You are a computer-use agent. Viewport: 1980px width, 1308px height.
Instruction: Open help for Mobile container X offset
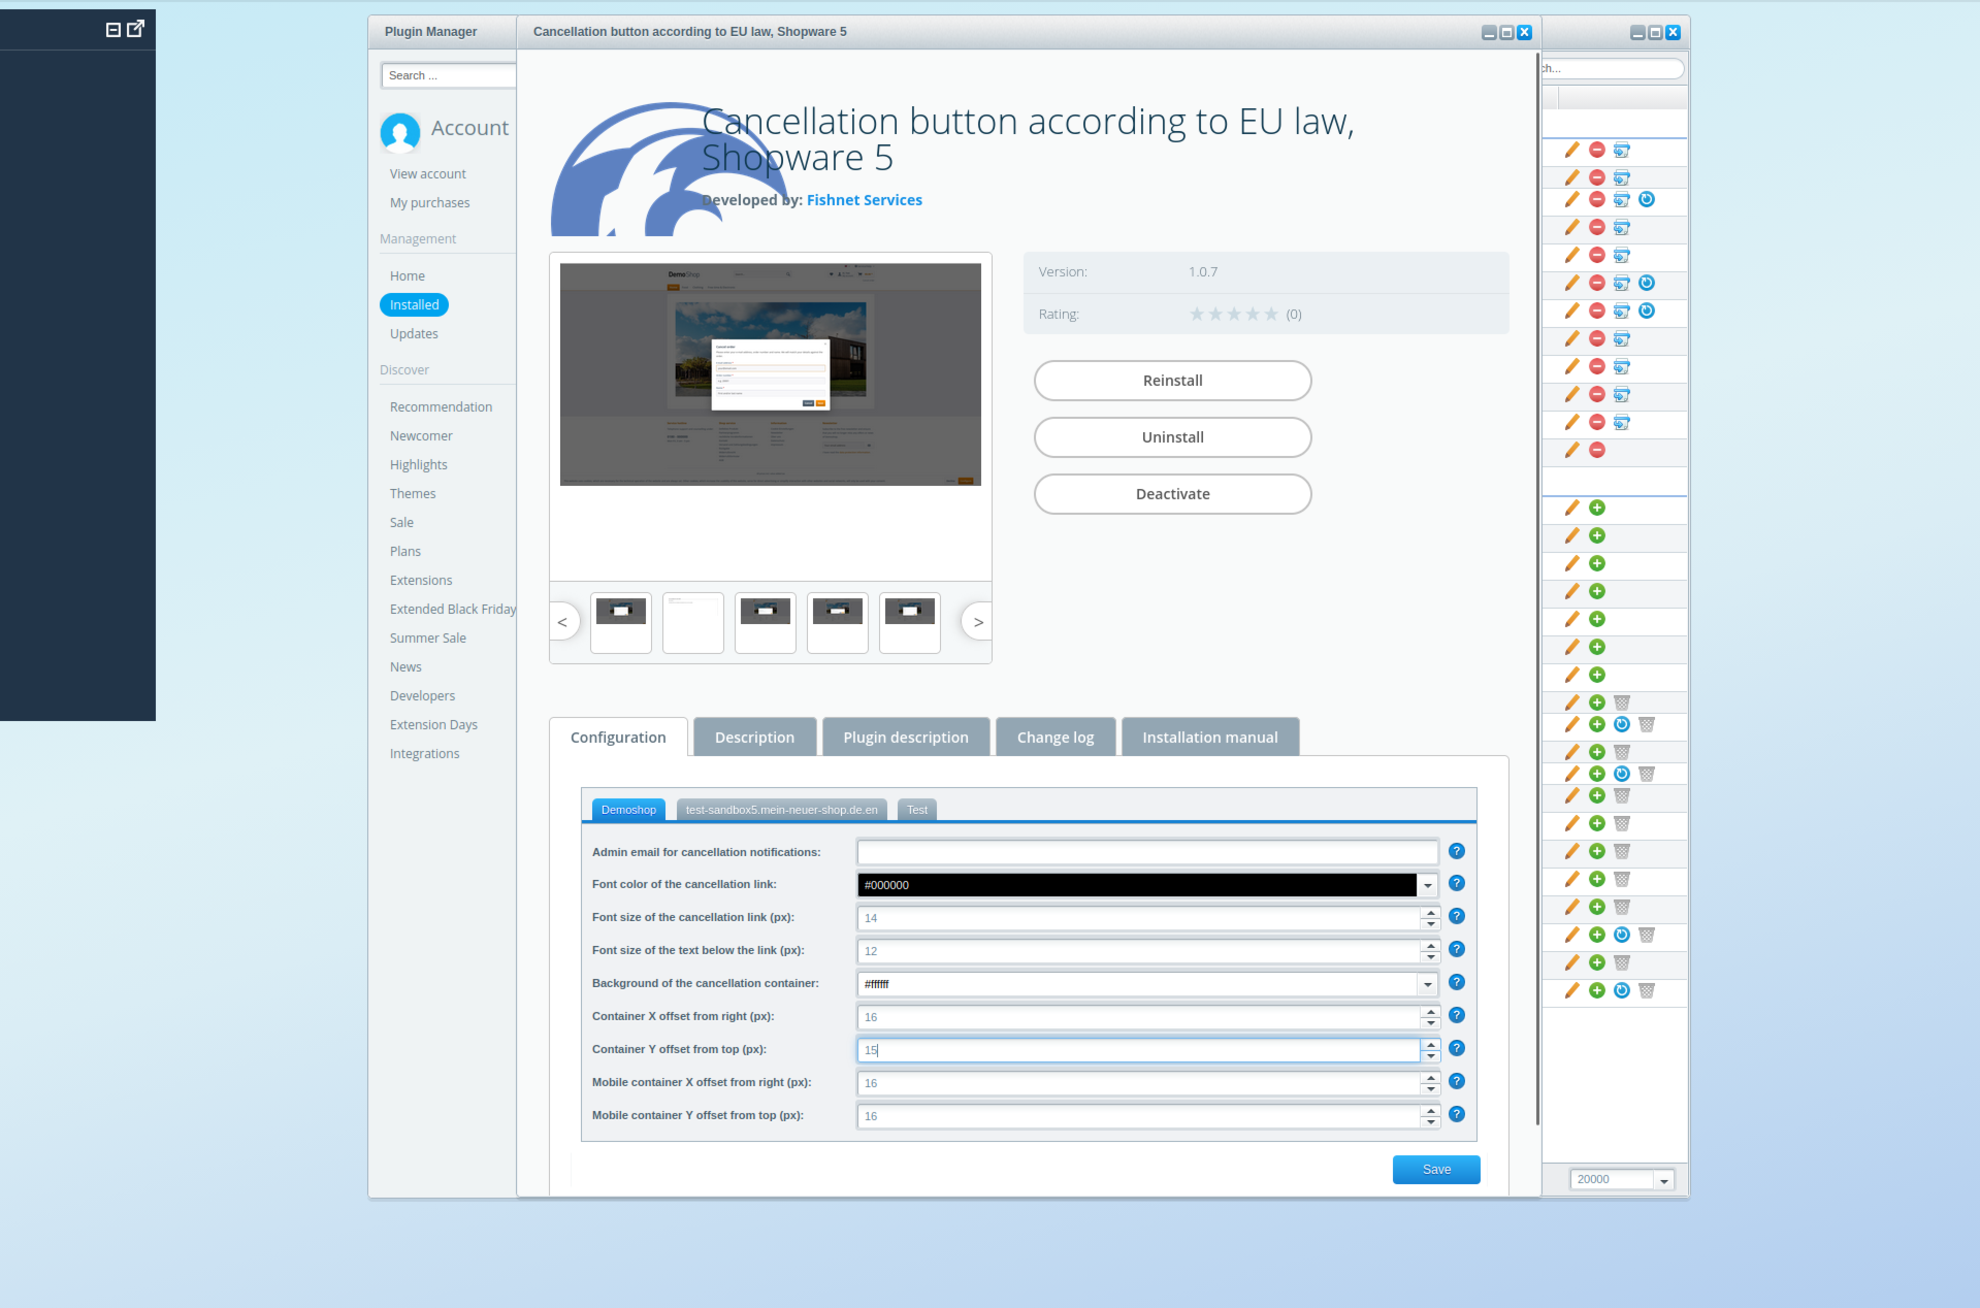tap(1456, 1082)
